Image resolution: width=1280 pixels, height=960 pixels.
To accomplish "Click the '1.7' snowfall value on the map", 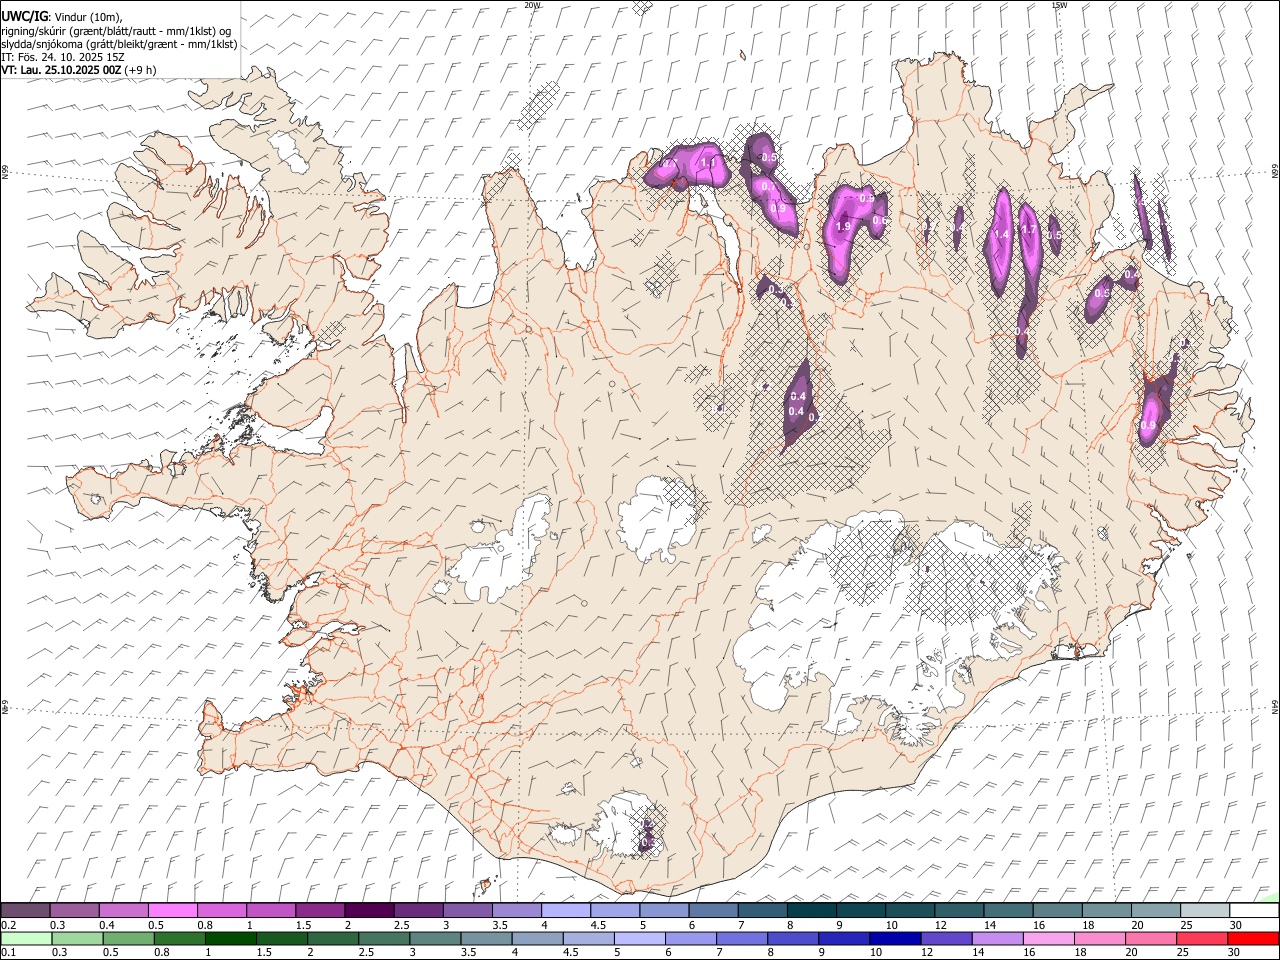I will [x=1028, y=230].
